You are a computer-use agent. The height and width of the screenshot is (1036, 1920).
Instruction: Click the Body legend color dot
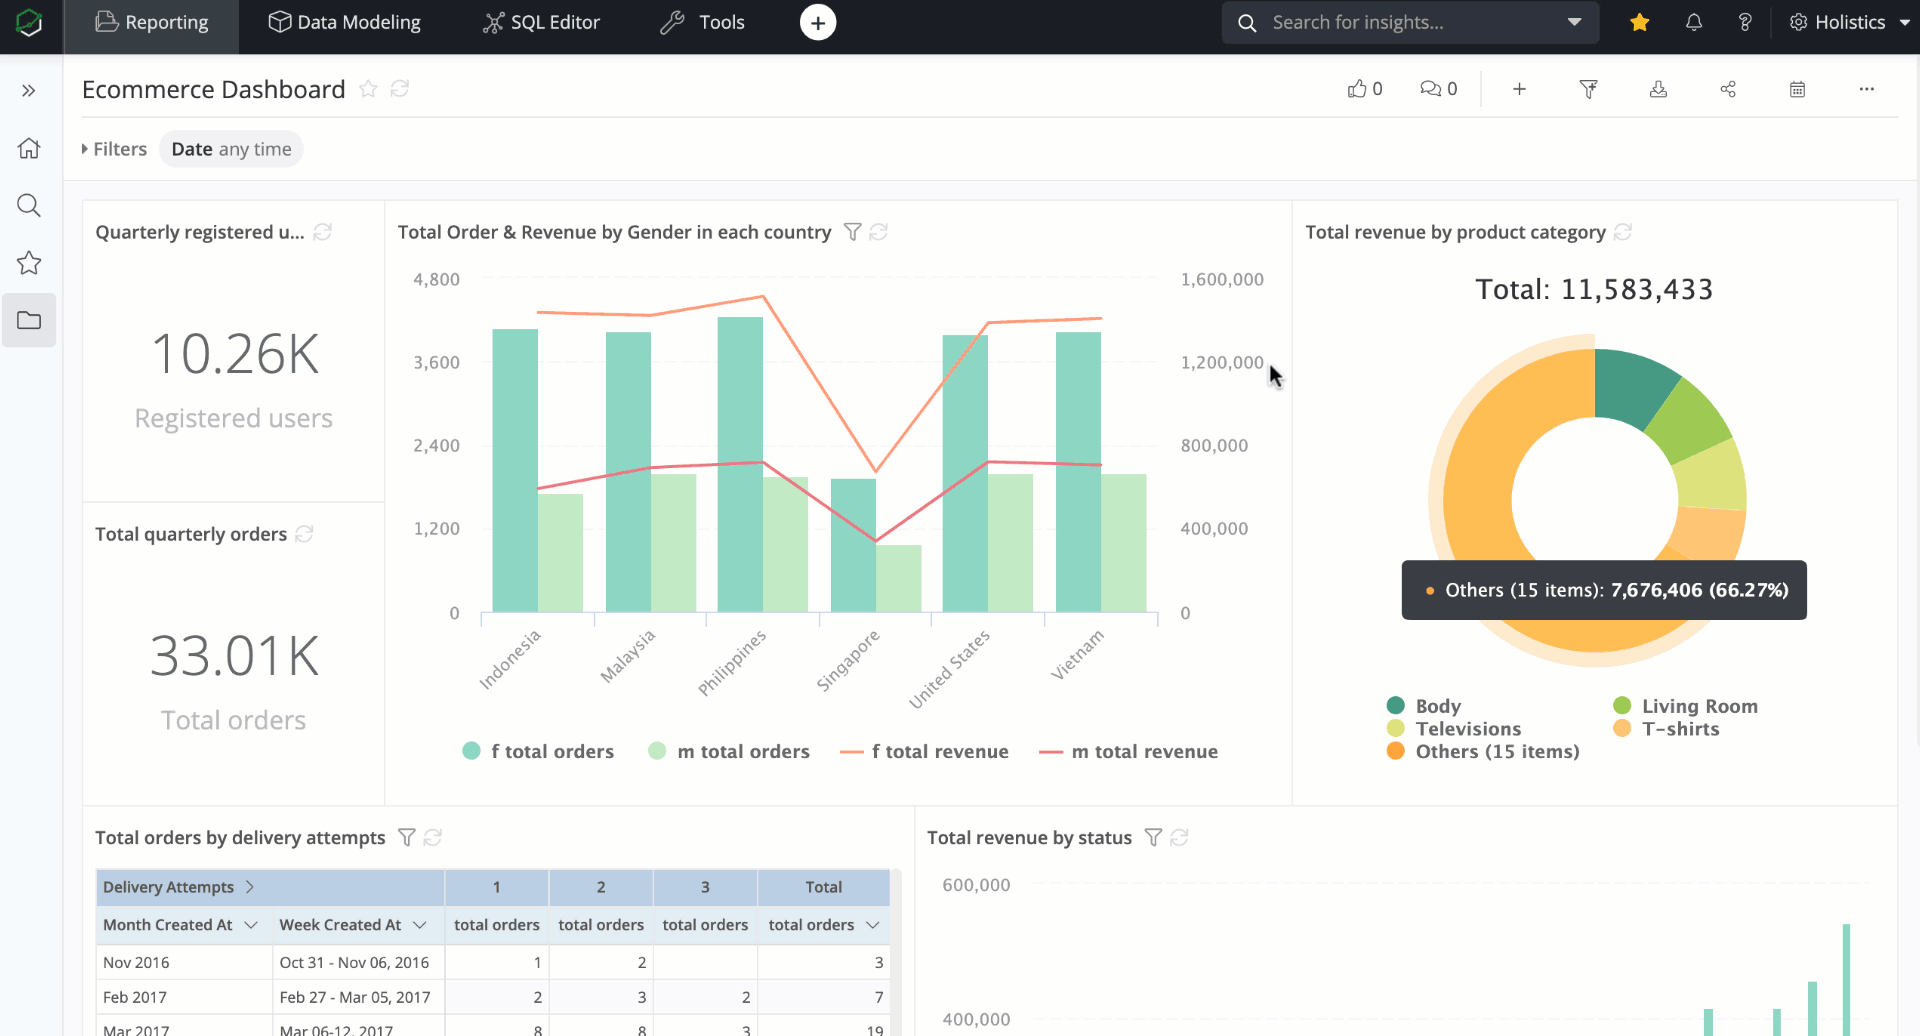(1396, 705)
